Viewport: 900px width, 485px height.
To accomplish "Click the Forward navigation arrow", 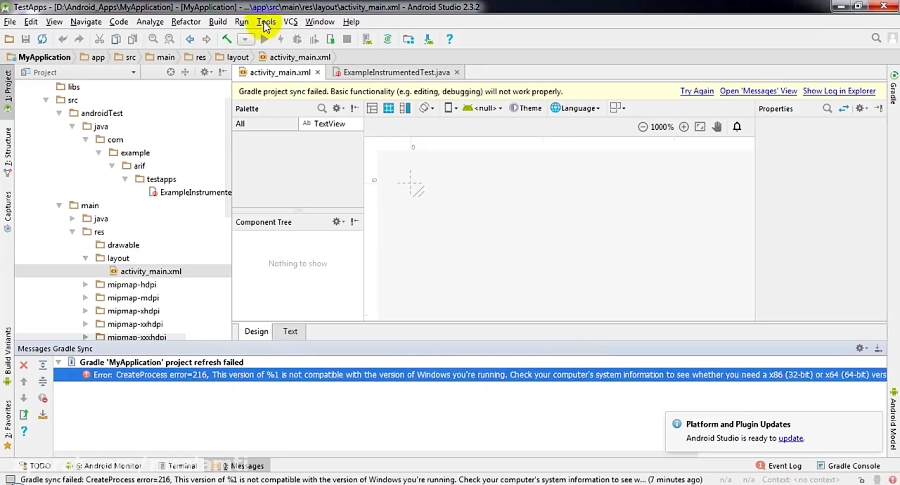I will coord(206,39).
